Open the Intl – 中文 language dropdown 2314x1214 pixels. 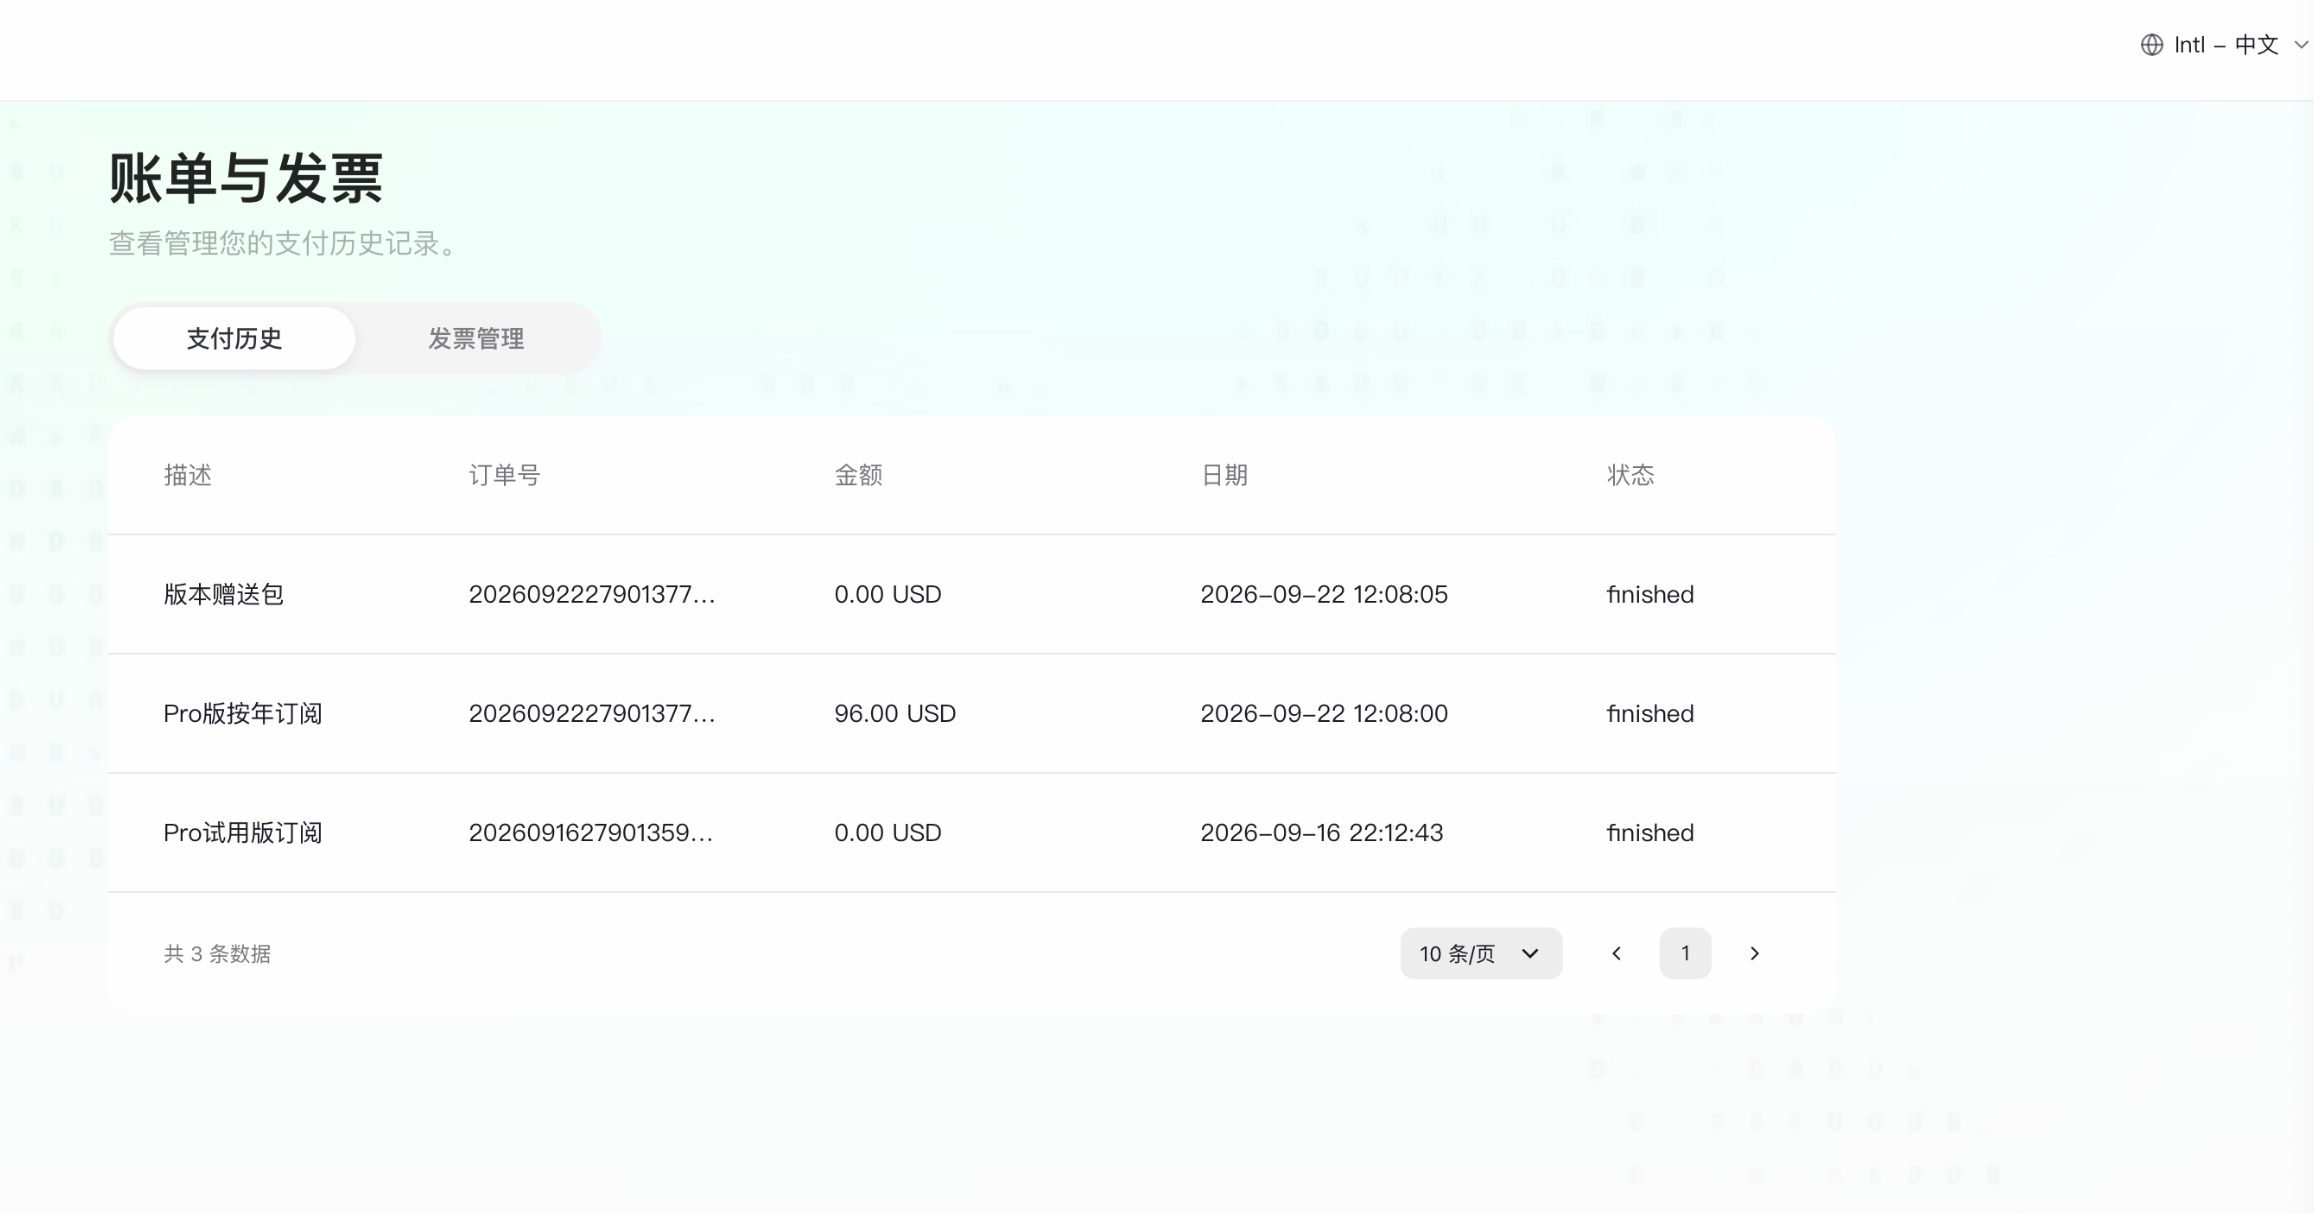2224,45
